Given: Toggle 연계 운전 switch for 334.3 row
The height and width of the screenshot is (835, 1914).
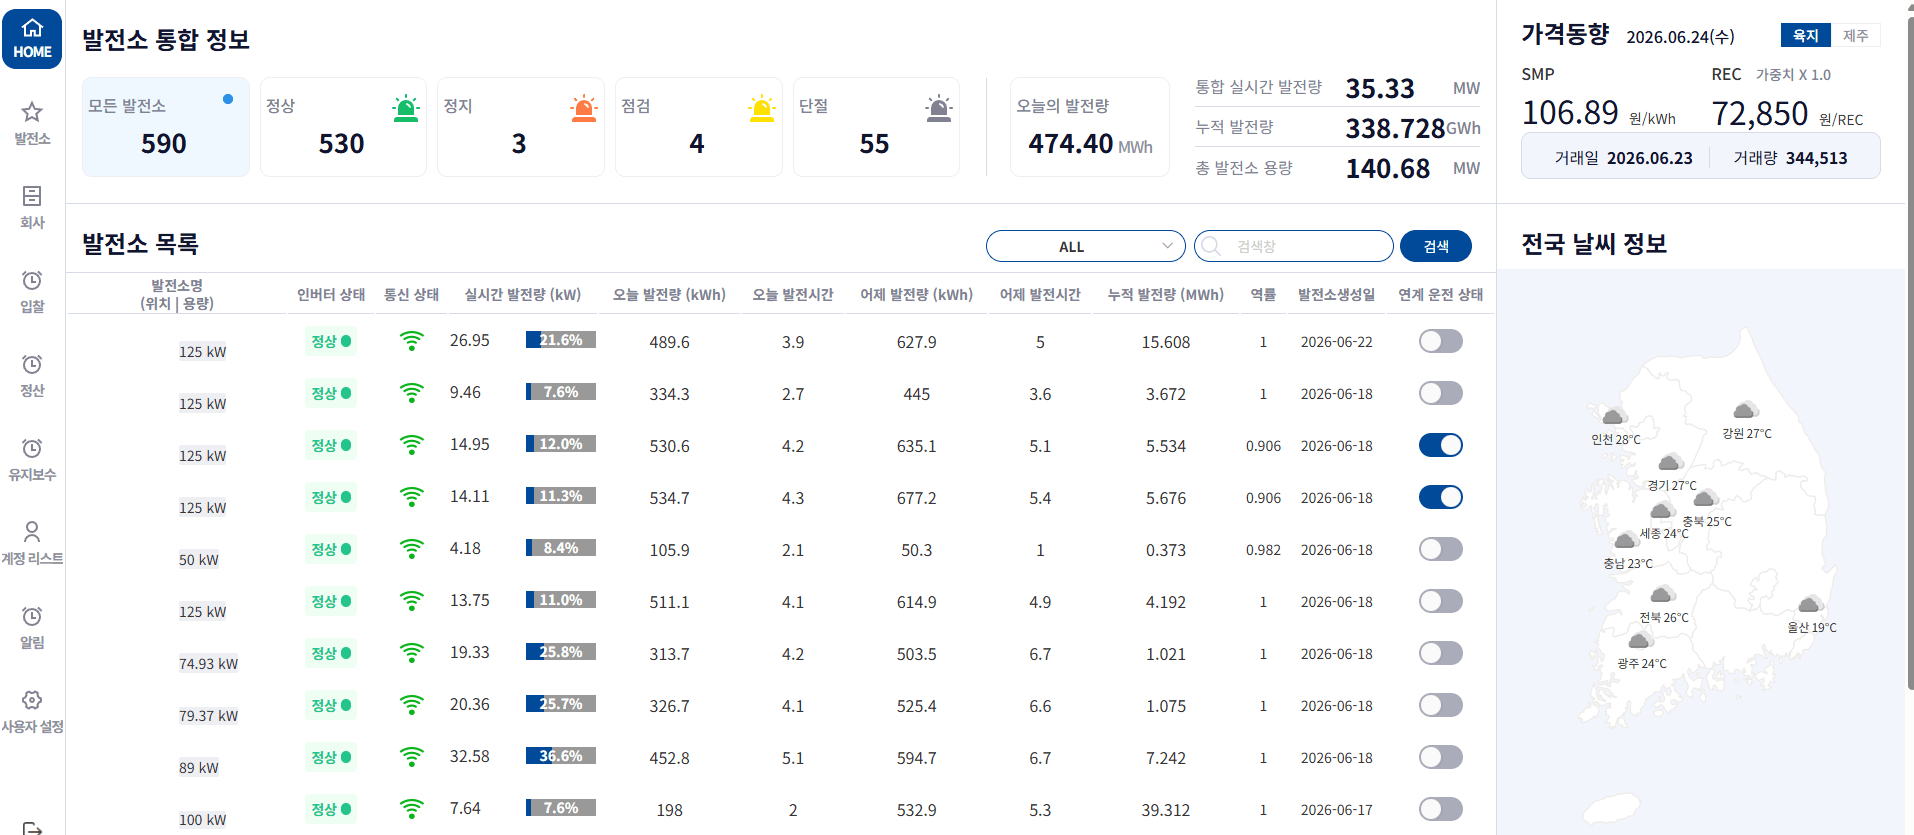Looking at the screenshot, I should pos(1440,393).
